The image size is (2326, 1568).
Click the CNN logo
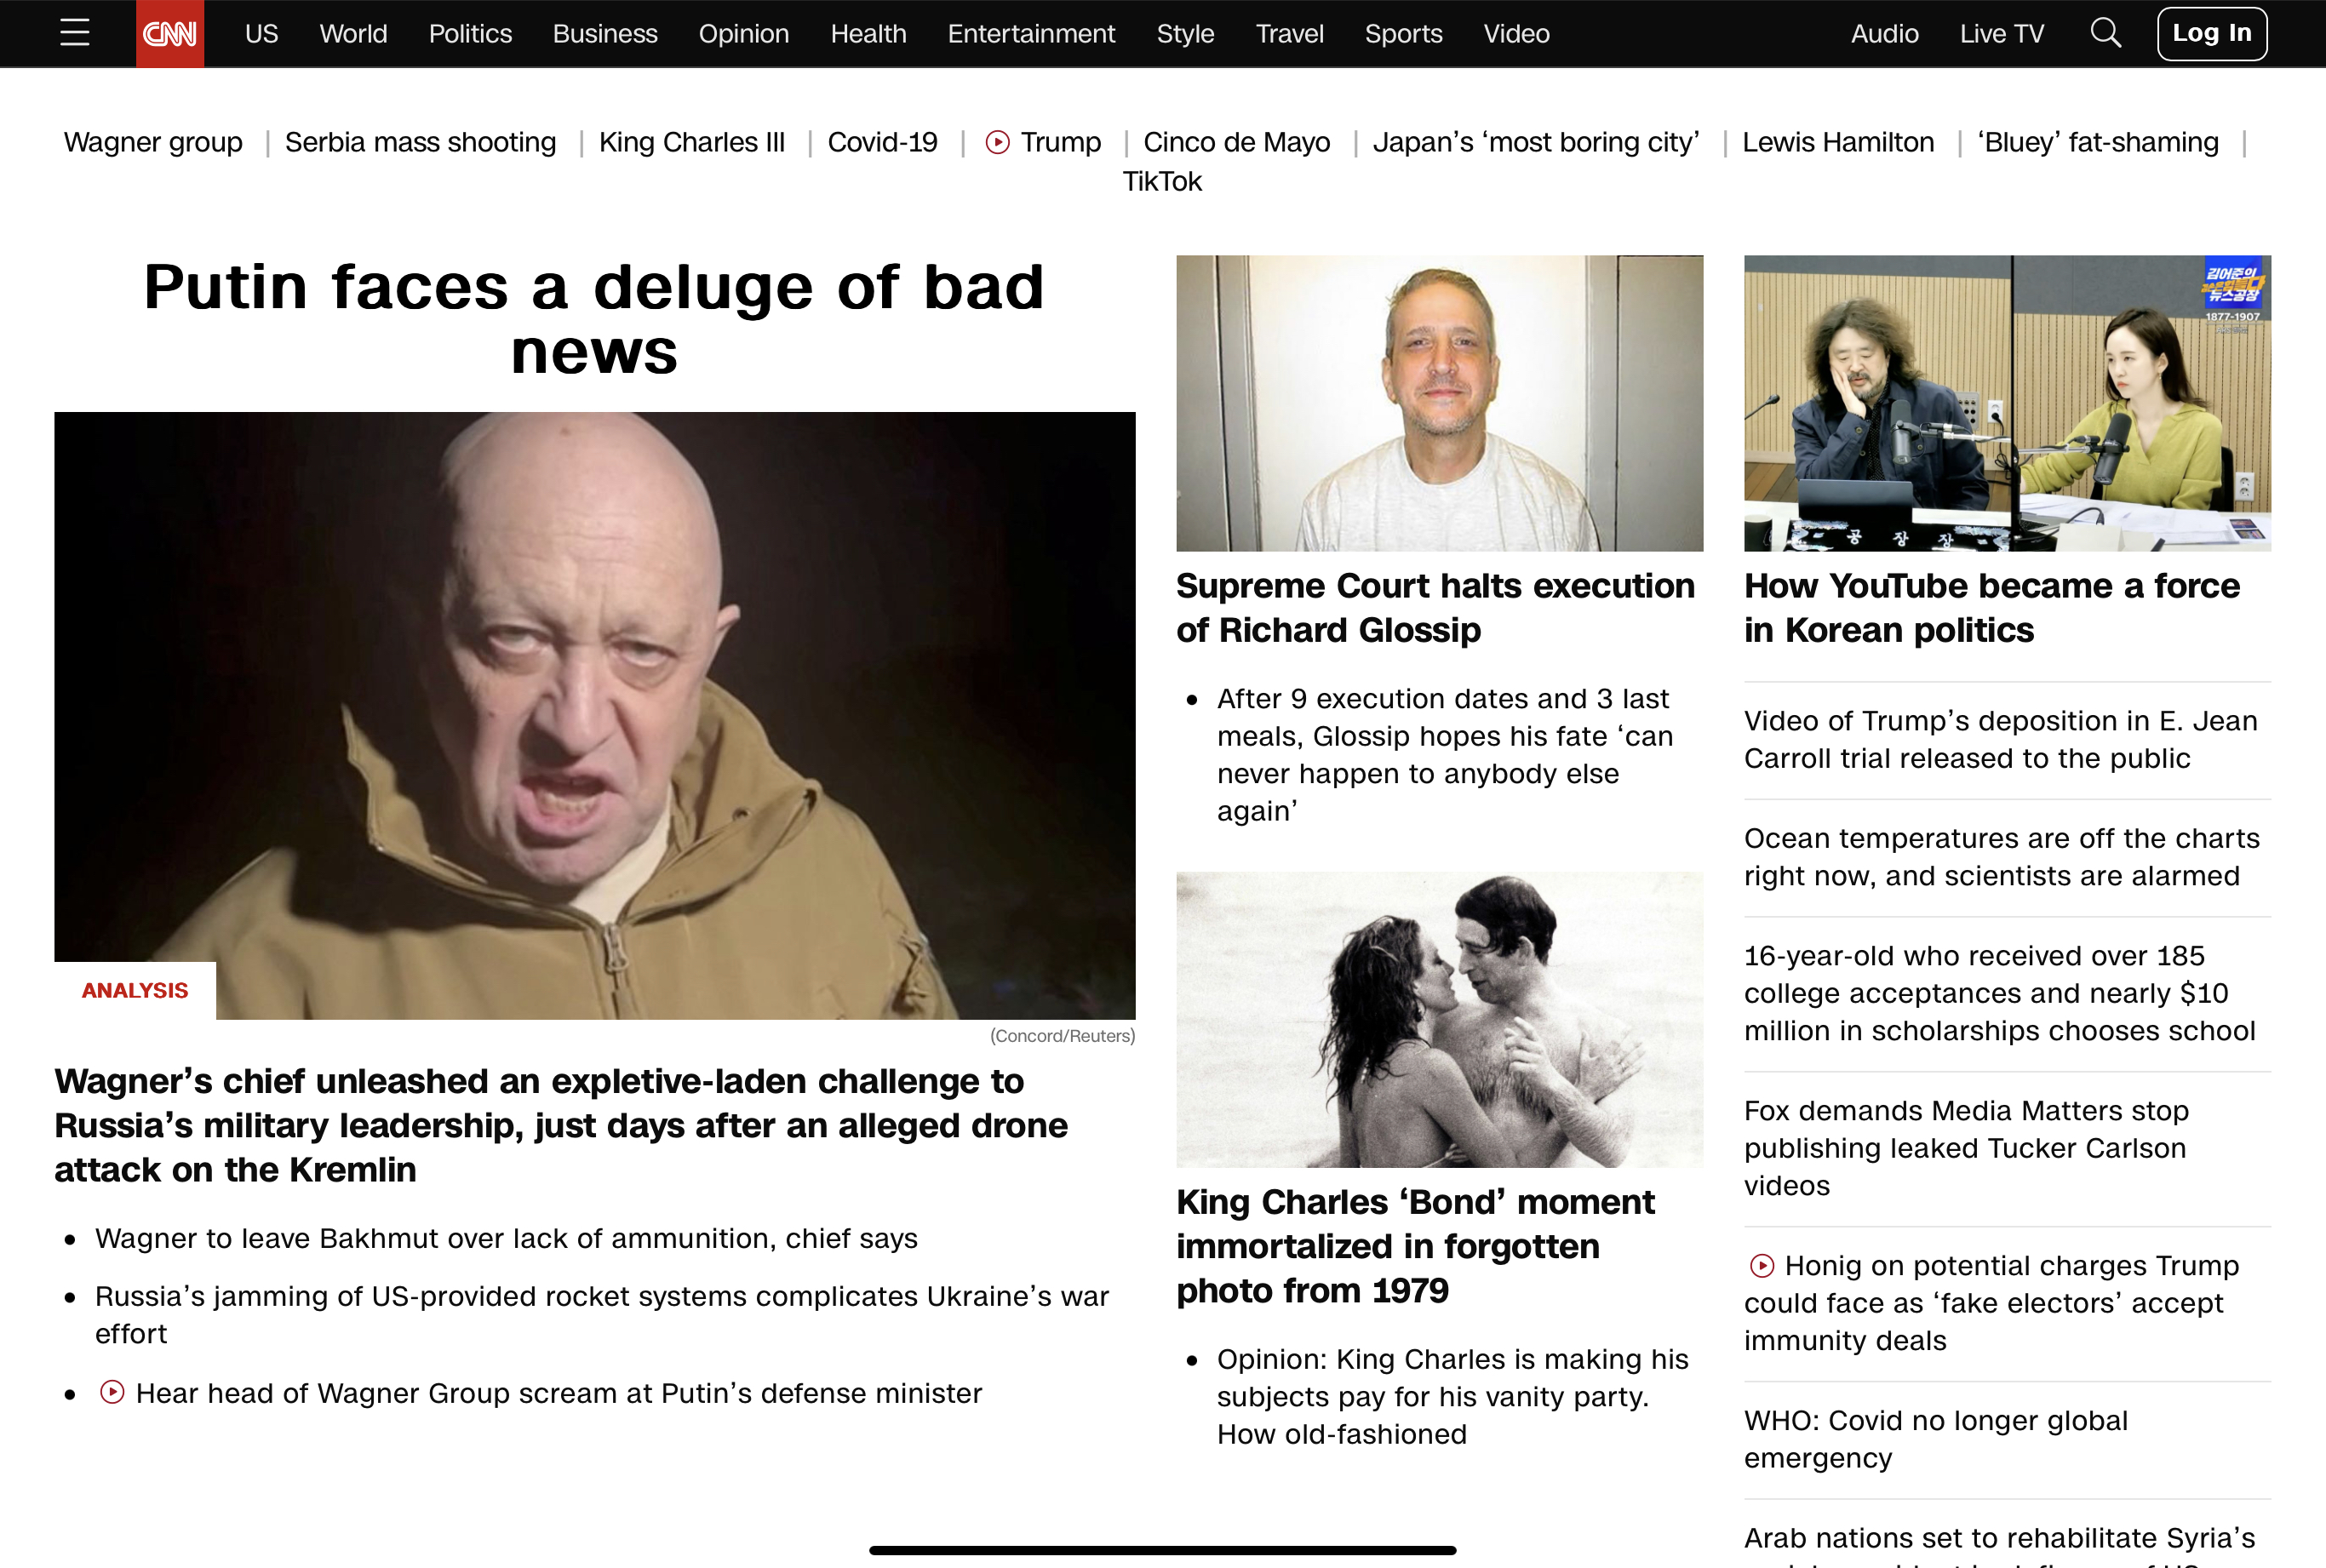[x=170, y=34]
